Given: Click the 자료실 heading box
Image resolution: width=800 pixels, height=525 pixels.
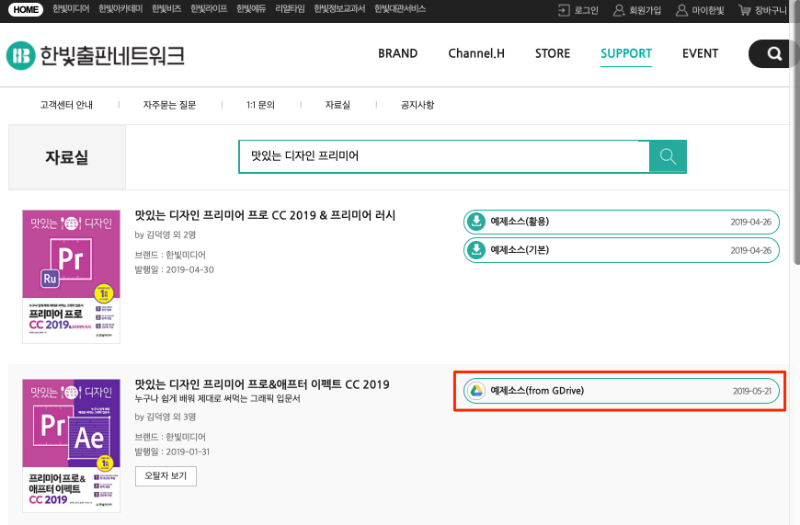Looking at the screenshot, I should [x=67, y=157].
